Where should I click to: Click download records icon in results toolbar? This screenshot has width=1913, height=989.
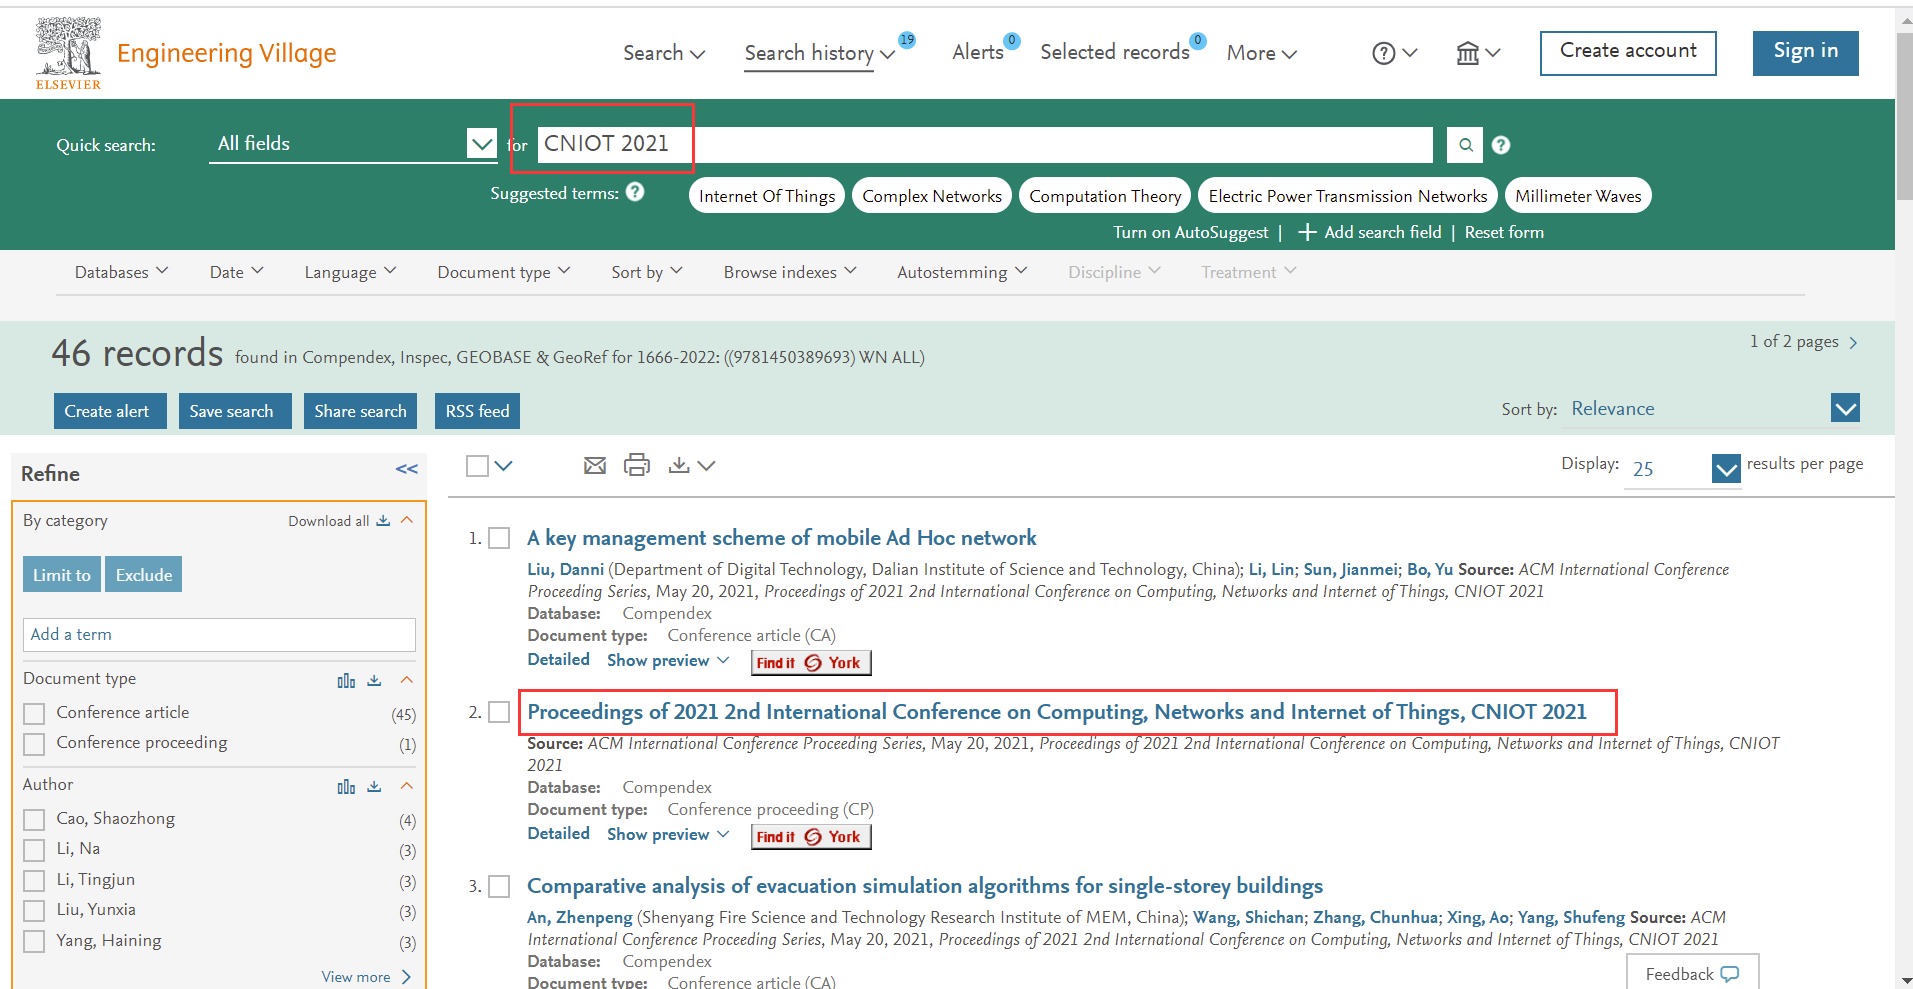coord(680,465)
